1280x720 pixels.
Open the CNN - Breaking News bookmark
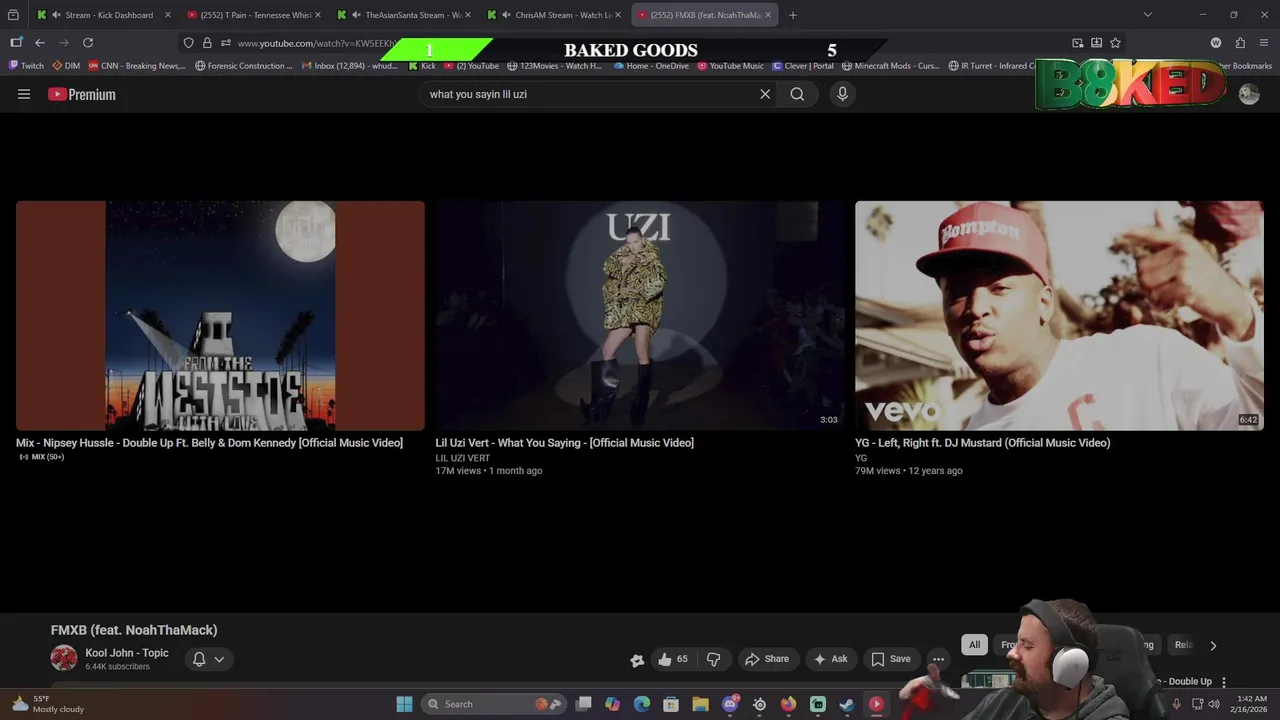point(137,66)
